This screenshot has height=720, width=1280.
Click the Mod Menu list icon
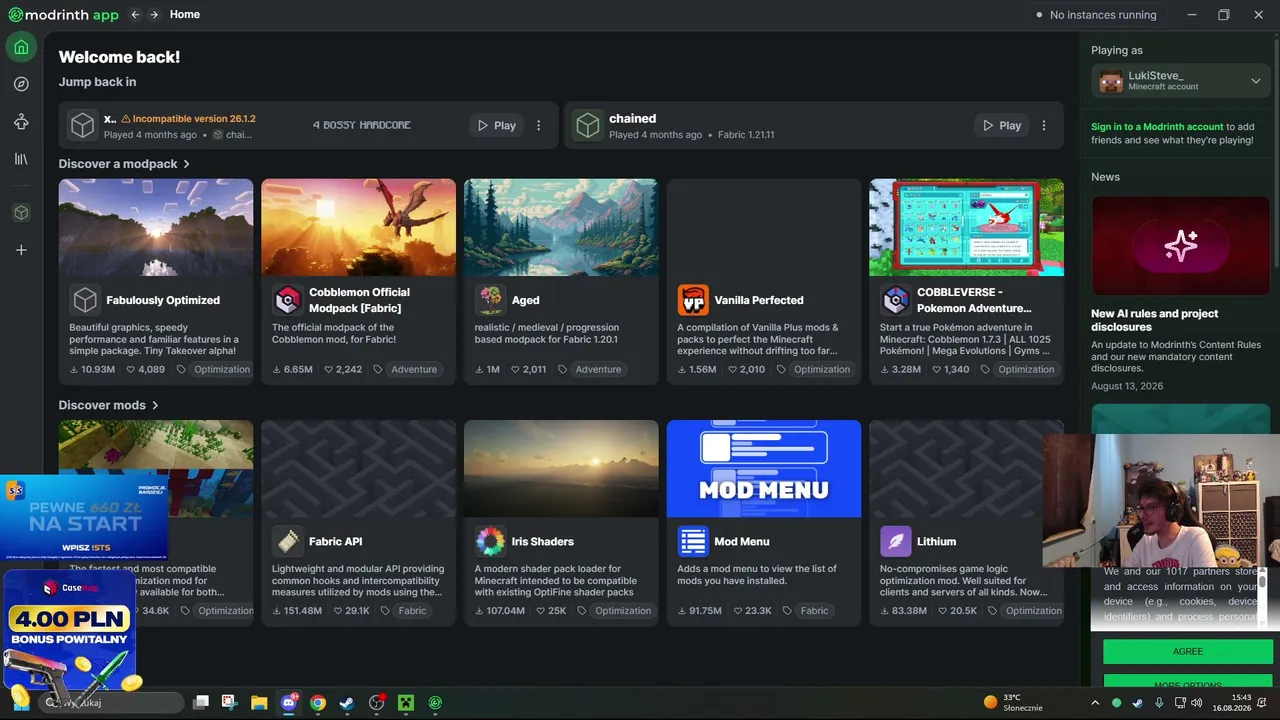coord(693,541)
